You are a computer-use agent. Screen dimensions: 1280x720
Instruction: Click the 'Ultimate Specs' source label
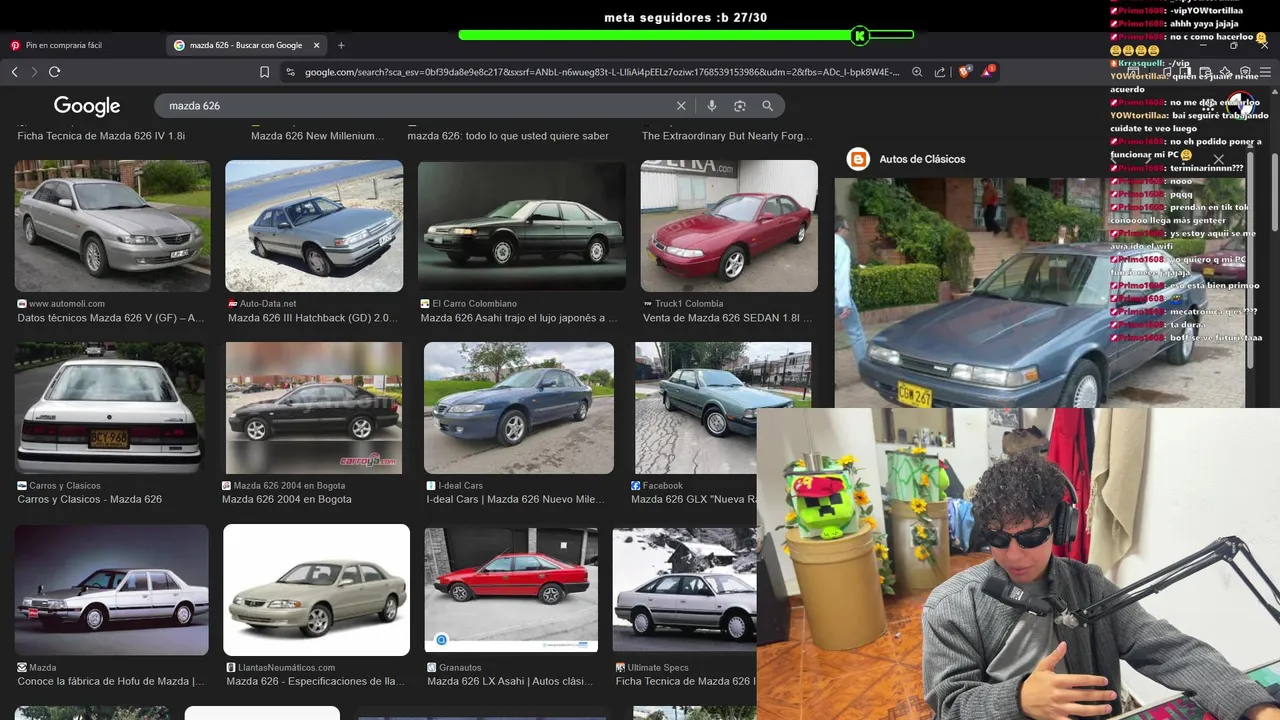tap(658, 667)
